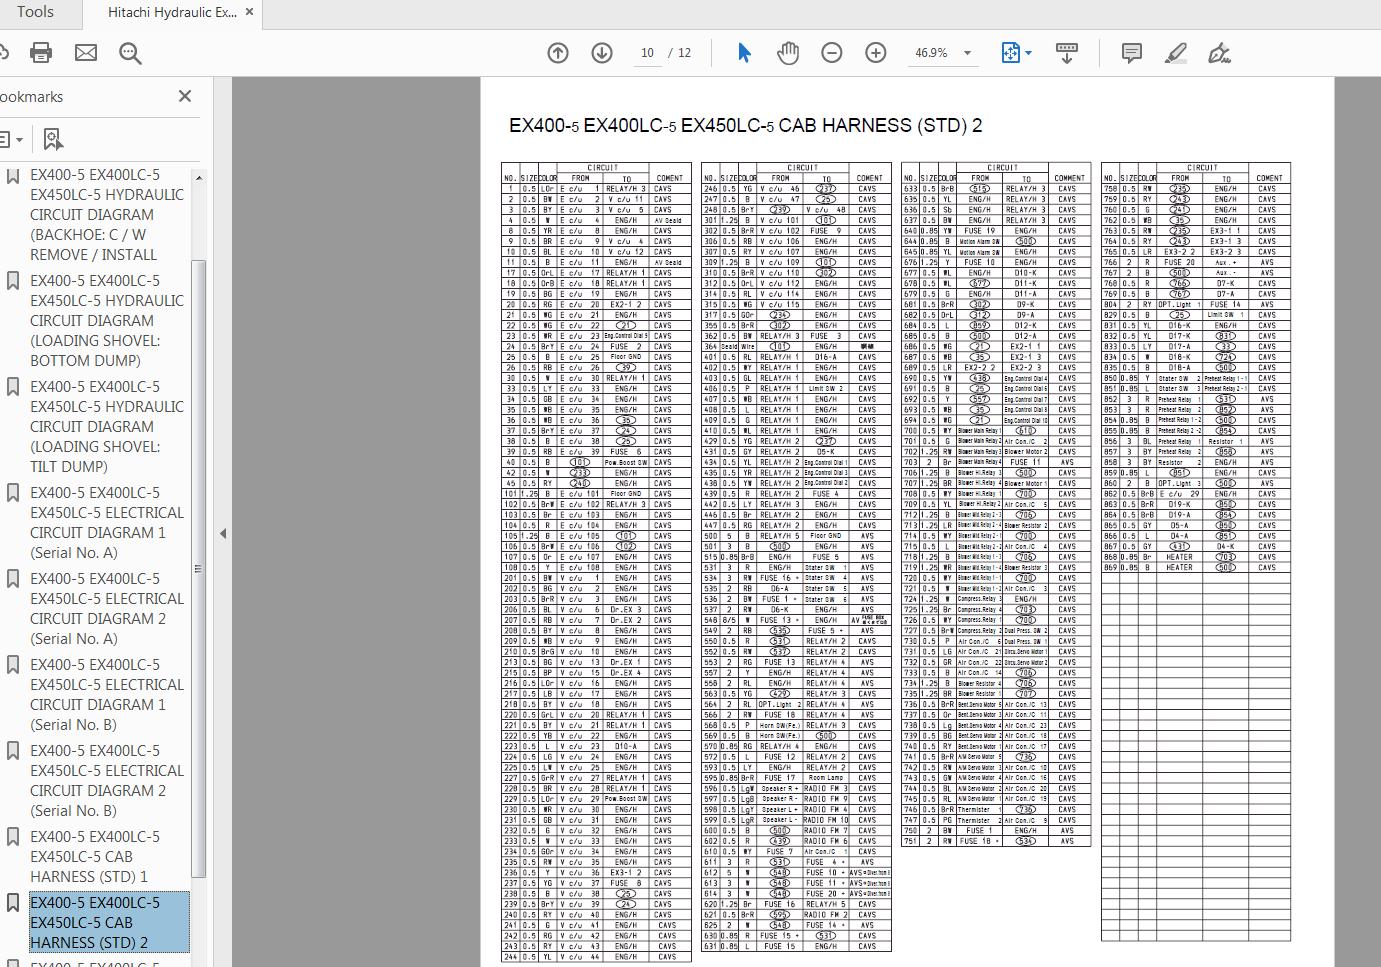Open bookmark Electrical Circuit Diagram 2 Serial No. A

point(107,608)
